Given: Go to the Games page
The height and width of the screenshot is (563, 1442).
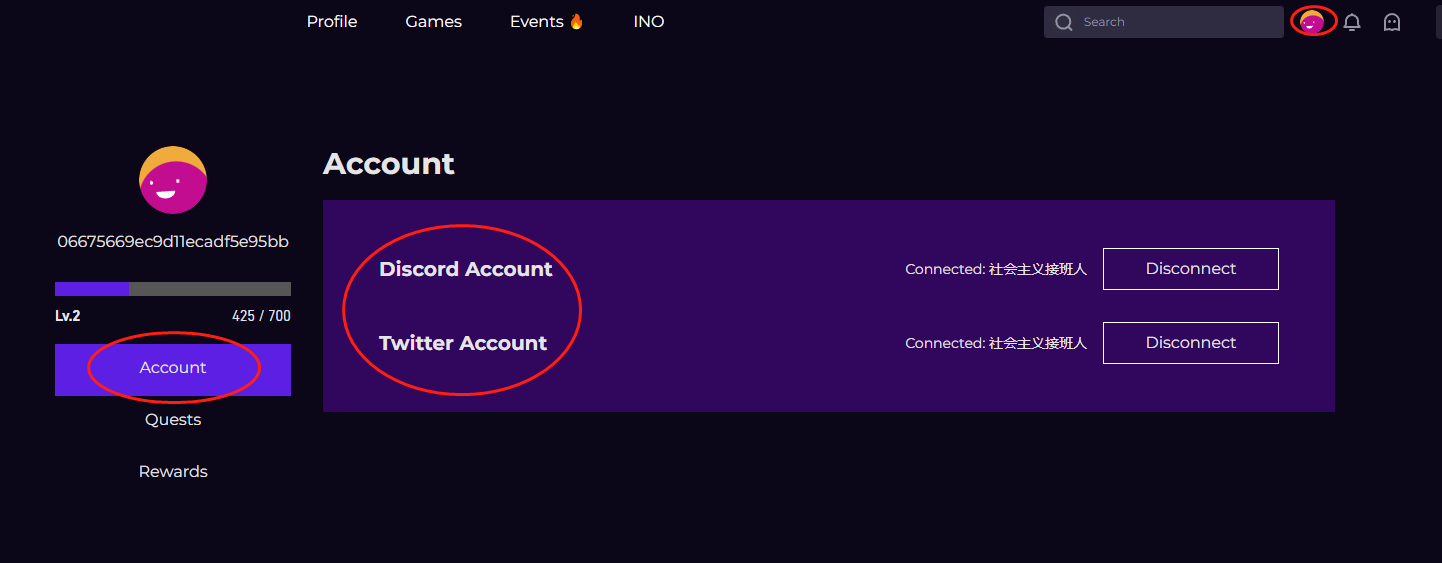Looking at the screenshot, I should (x=433, y=22).
